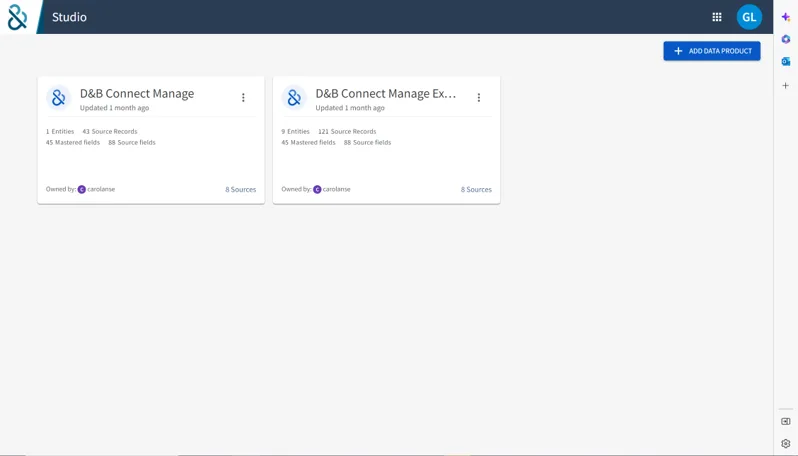Click 8 Sources link on D&B Connect Manage card
The height and width of the screenshot is (456, 798).
(x=241, y=189)
